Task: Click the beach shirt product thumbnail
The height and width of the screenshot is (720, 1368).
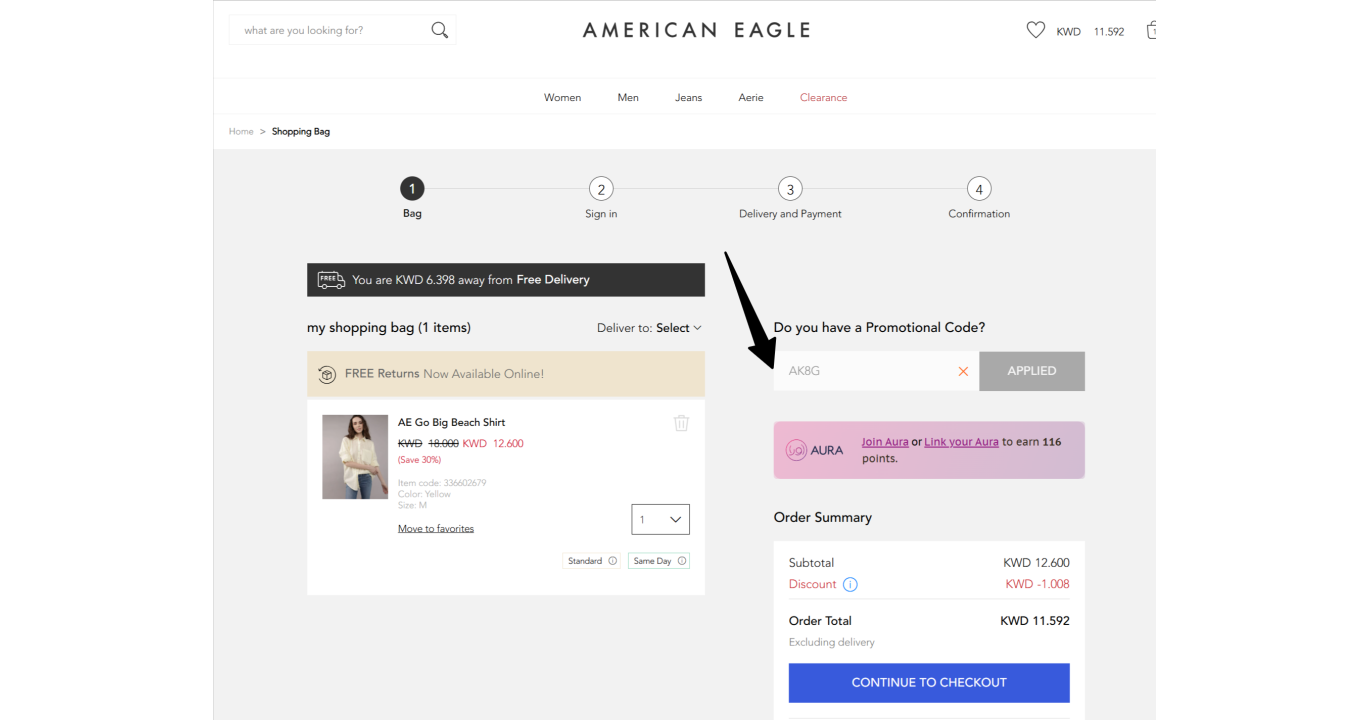Action: pos(355,457)
